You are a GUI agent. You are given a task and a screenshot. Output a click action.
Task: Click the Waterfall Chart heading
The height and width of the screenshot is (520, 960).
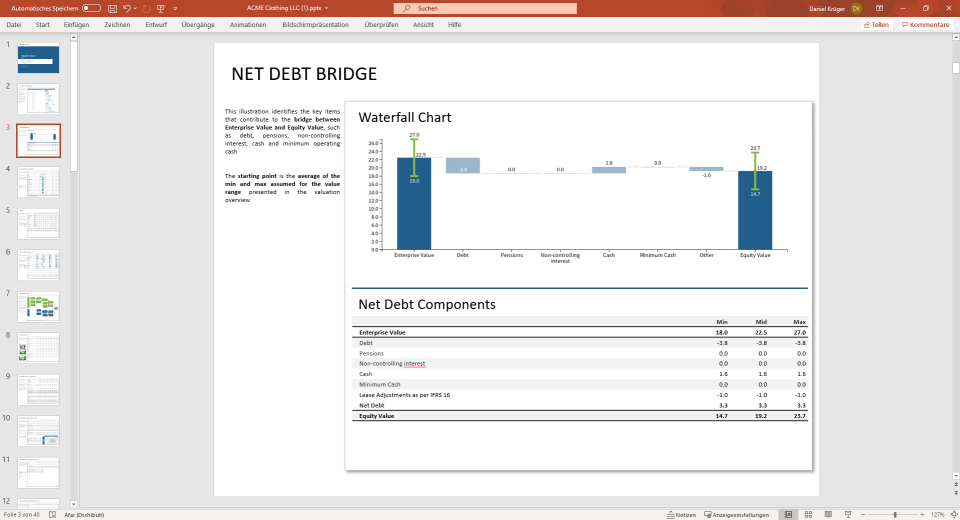tap(405, 118)
